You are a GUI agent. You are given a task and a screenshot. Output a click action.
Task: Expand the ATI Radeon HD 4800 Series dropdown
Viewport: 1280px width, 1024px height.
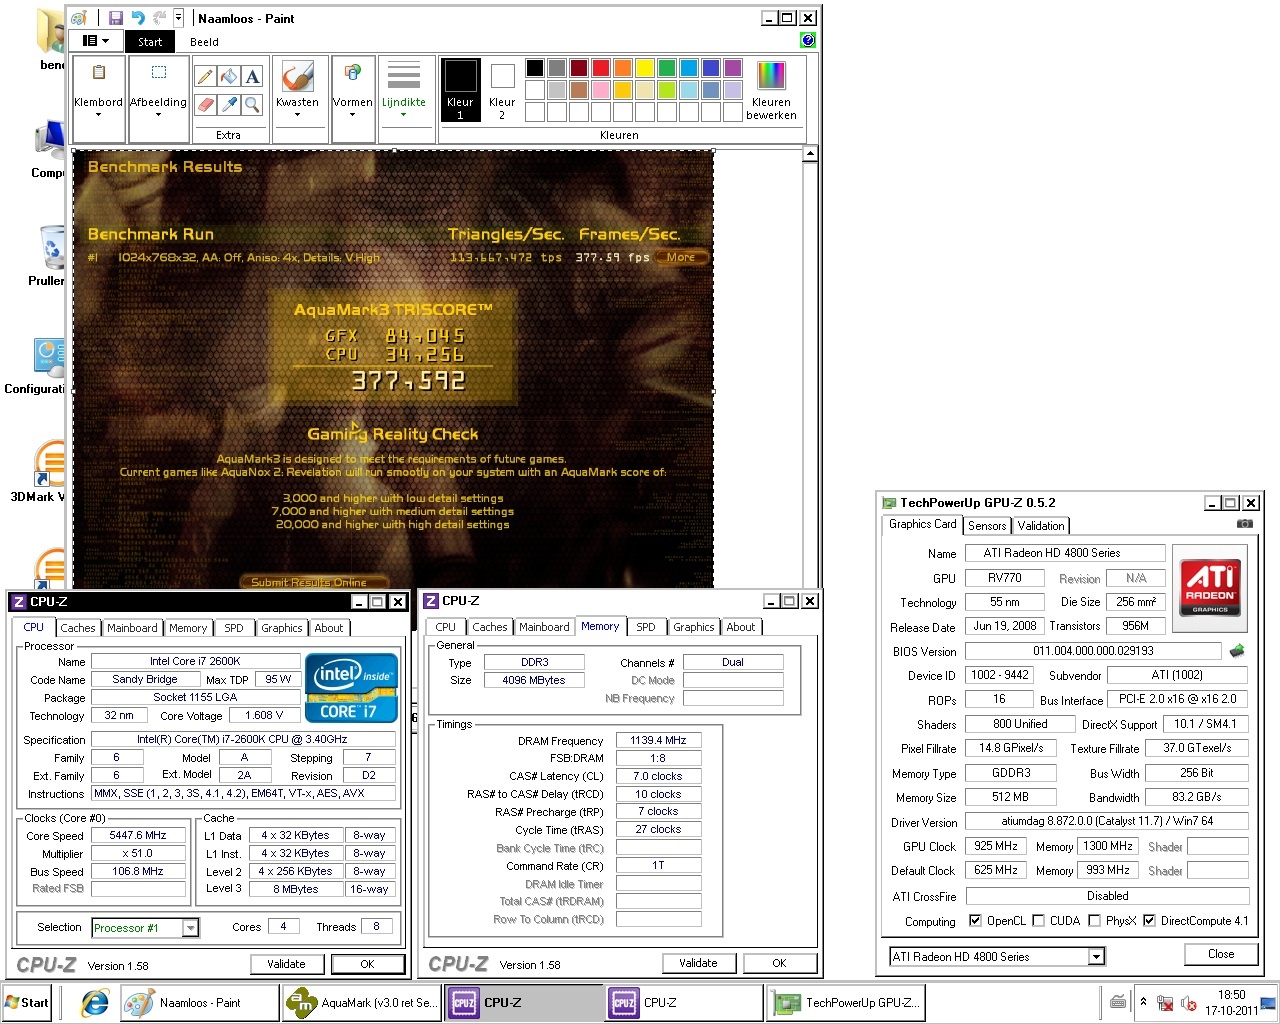[1096, 957]
